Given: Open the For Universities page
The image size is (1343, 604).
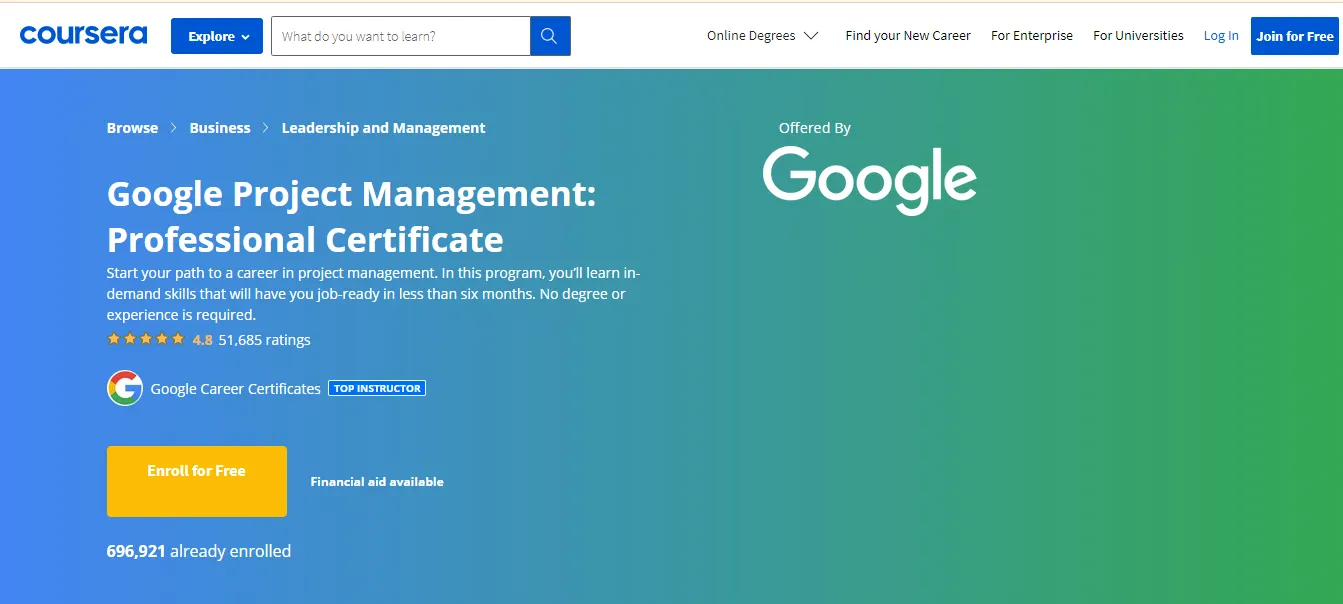Looking at the screenshot, I should click(x=1137, y=35).
